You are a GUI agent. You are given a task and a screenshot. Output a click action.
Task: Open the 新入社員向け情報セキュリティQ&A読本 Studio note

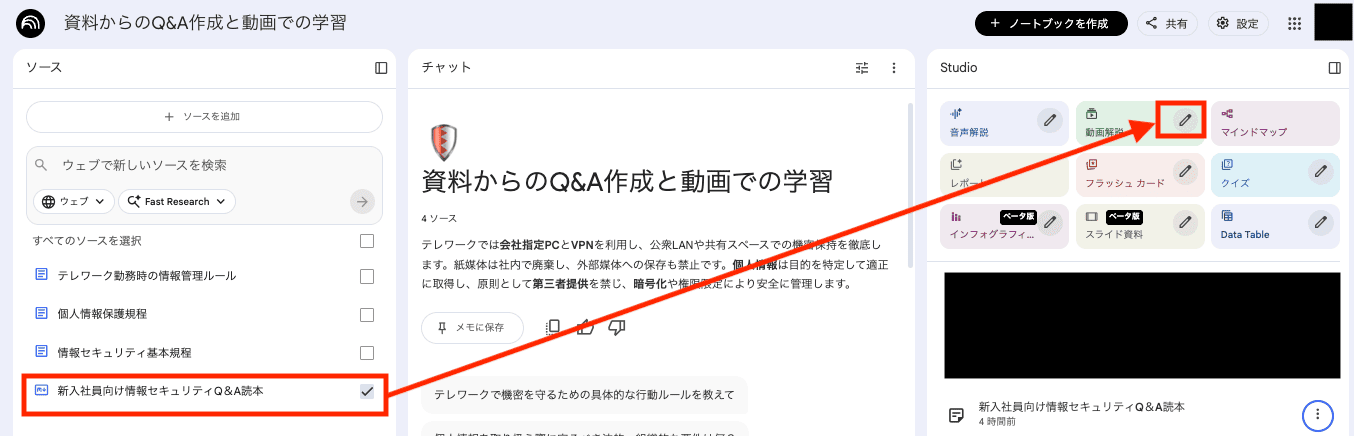click(x=1082, y=407)
